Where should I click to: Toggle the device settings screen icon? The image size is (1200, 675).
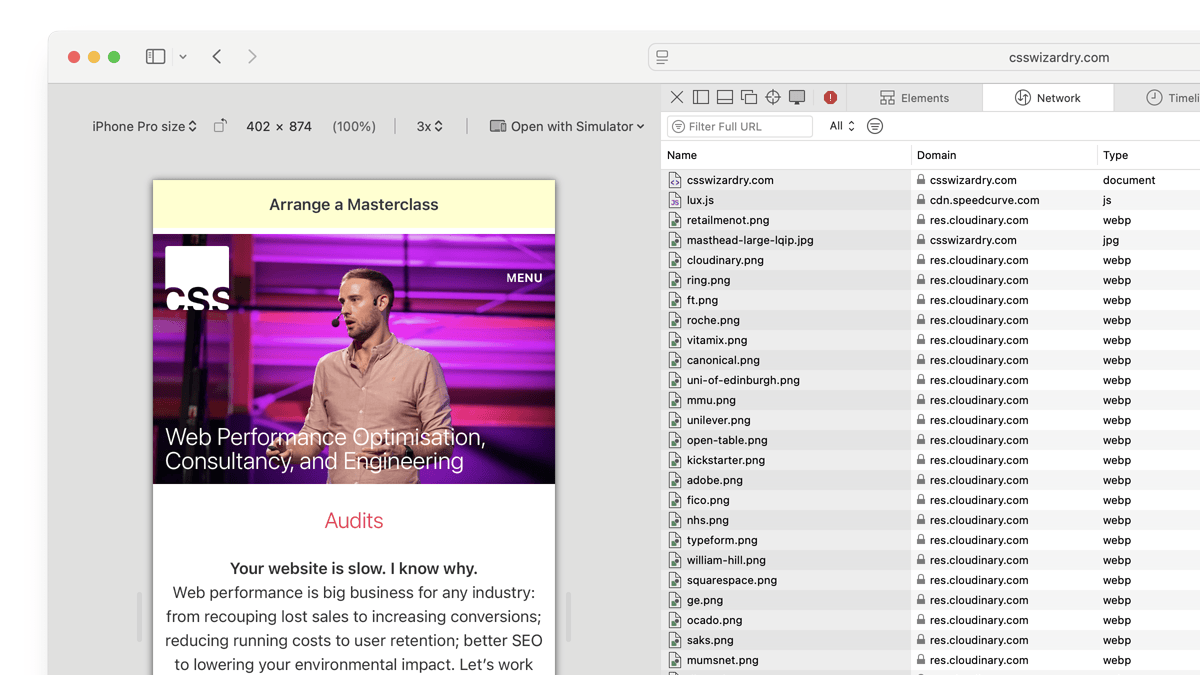(797, 97)
